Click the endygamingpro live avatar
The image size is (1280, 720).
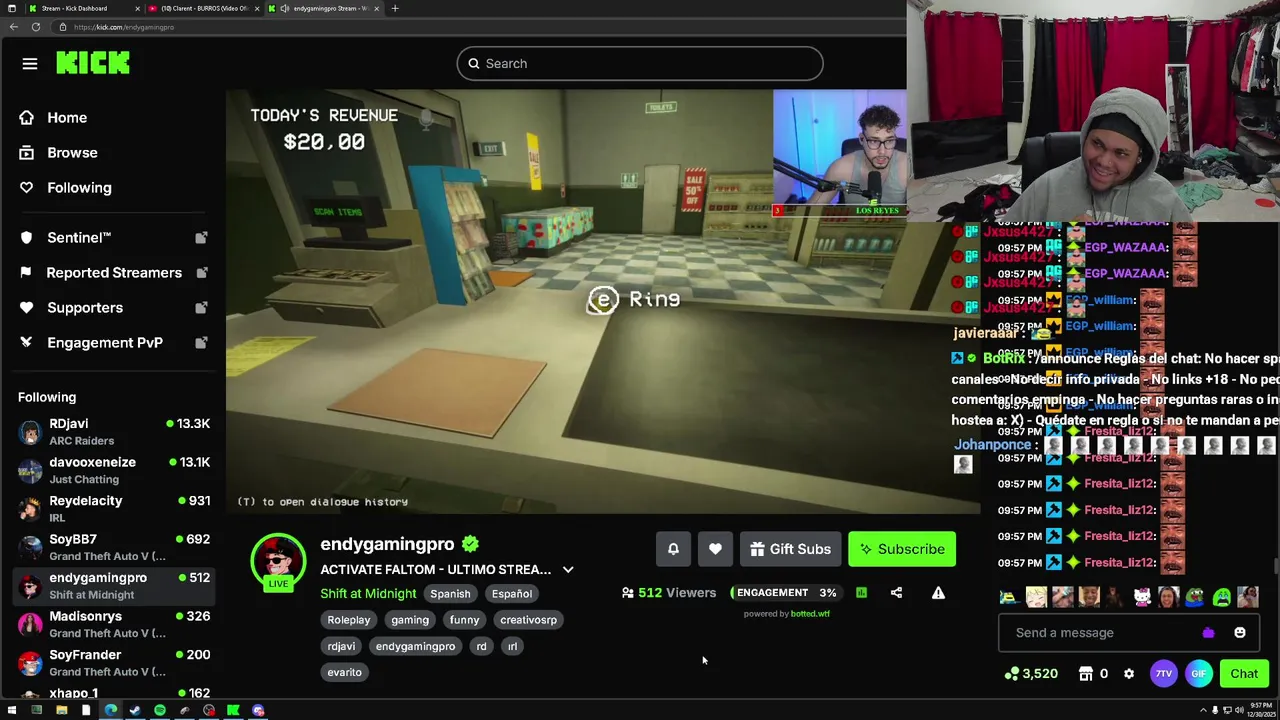coord(278,561)
